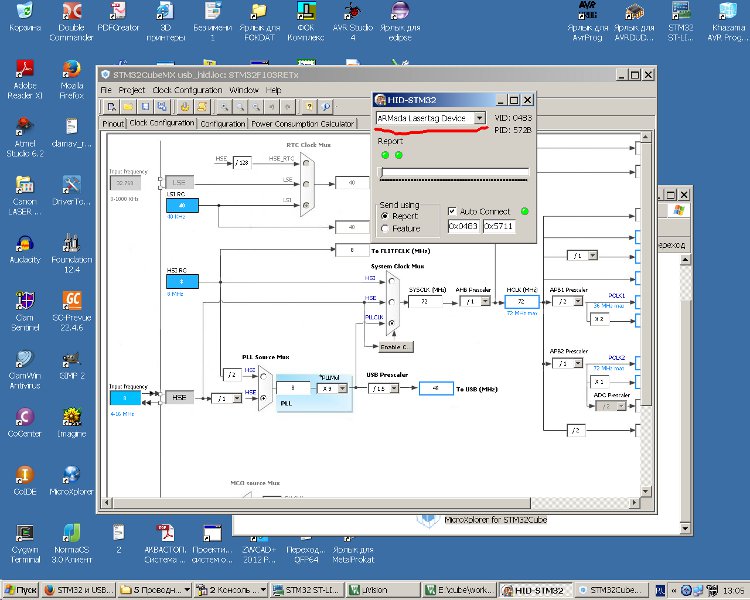The width and height of the screenshot is (750, 600).
Task: Click the search magnifier icon right of Help
Action: pos(326,106)
